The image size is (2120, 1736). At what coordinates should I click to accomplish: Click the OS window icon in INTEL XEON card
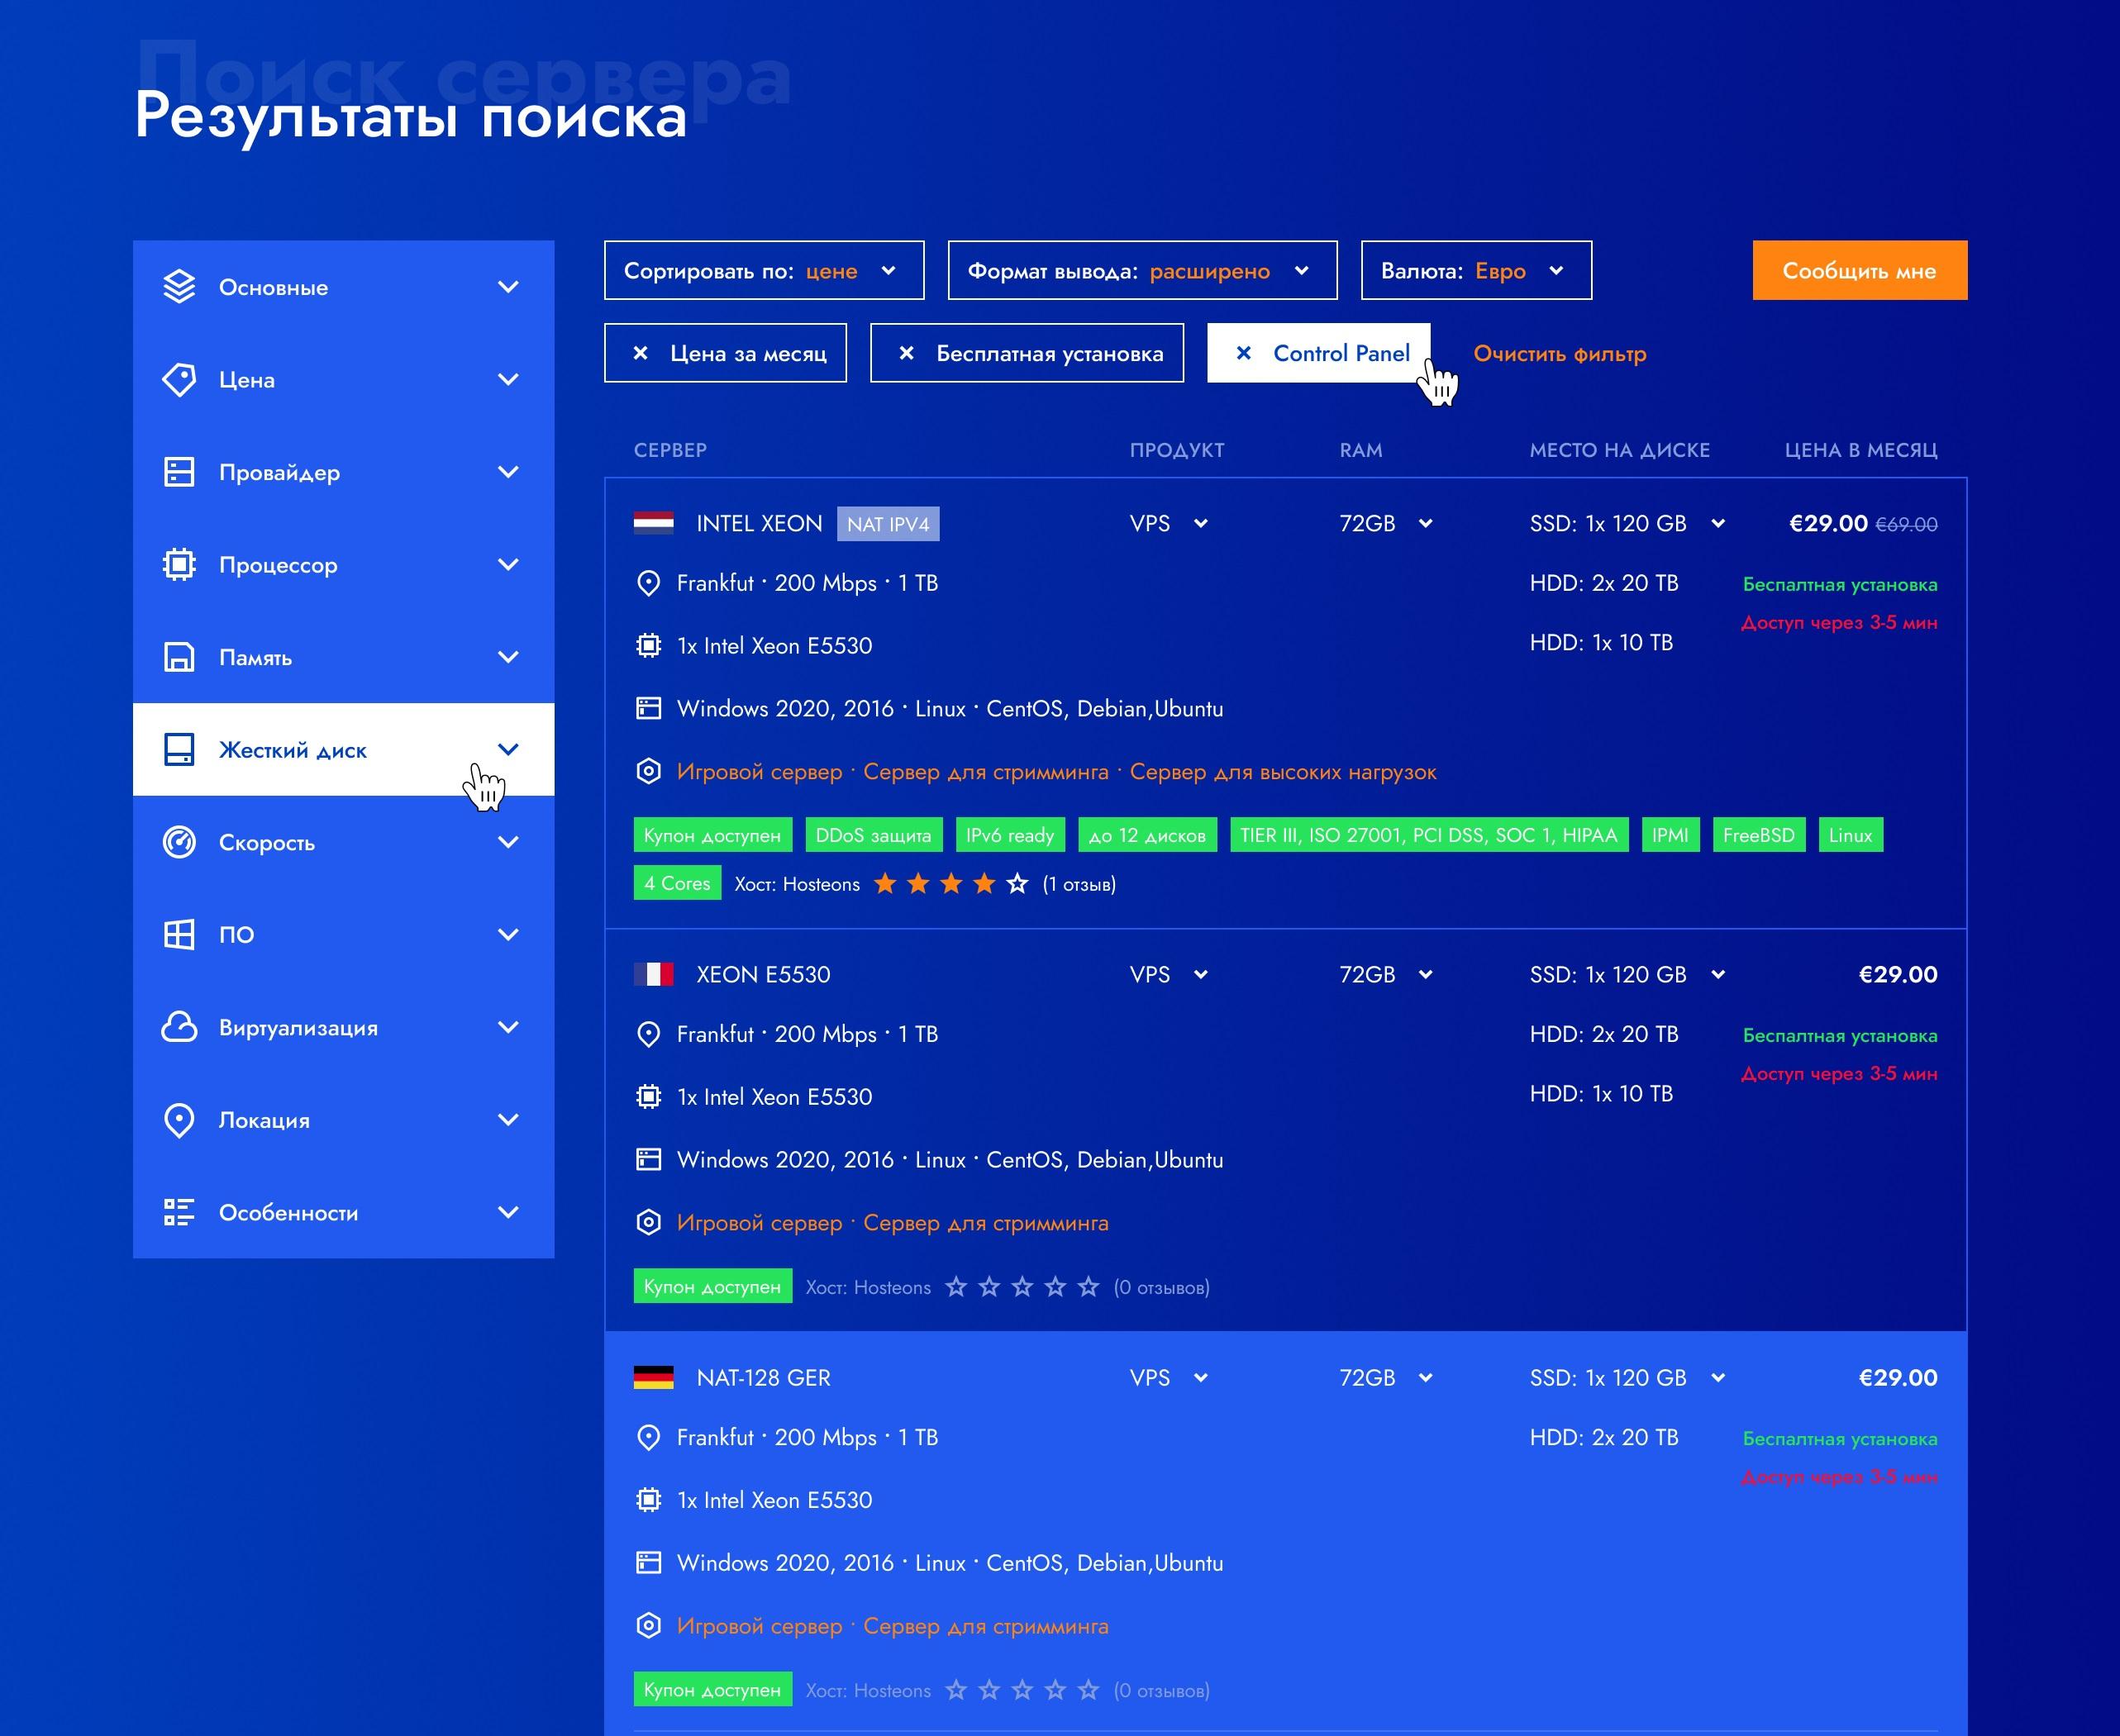(649, 709)
